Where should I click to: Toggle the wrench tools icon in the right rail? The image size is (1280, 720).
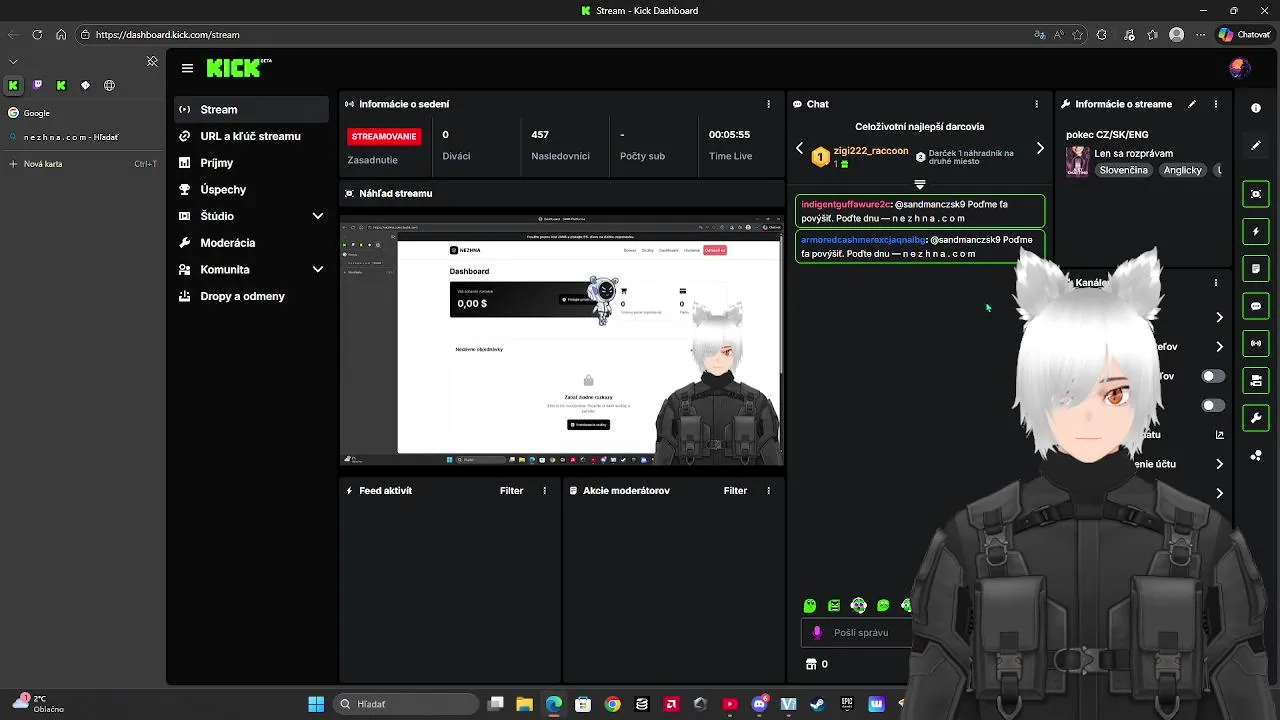pyautogui.click(x=1256, y=417)
